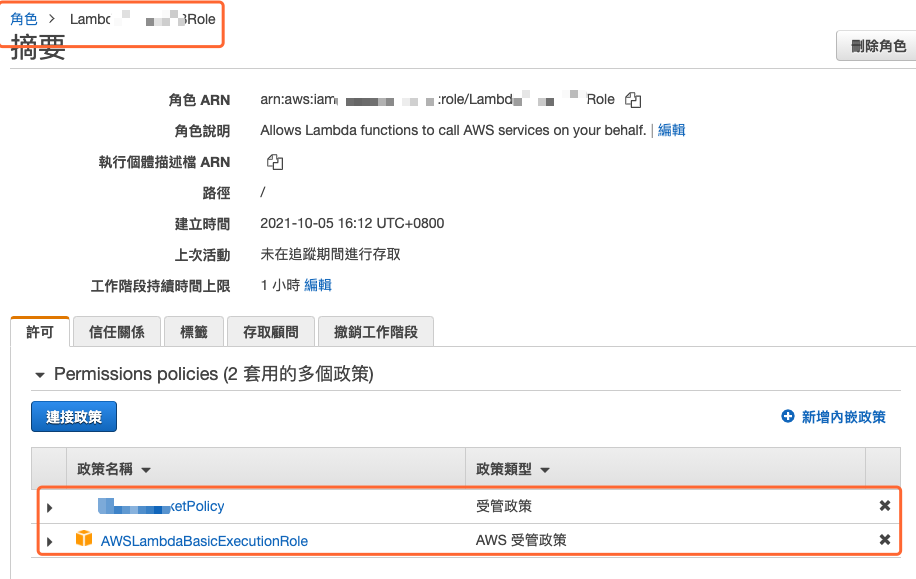Switch to the 許可 tab
This screenshot has width=916, height=579.
click(40, 332)
